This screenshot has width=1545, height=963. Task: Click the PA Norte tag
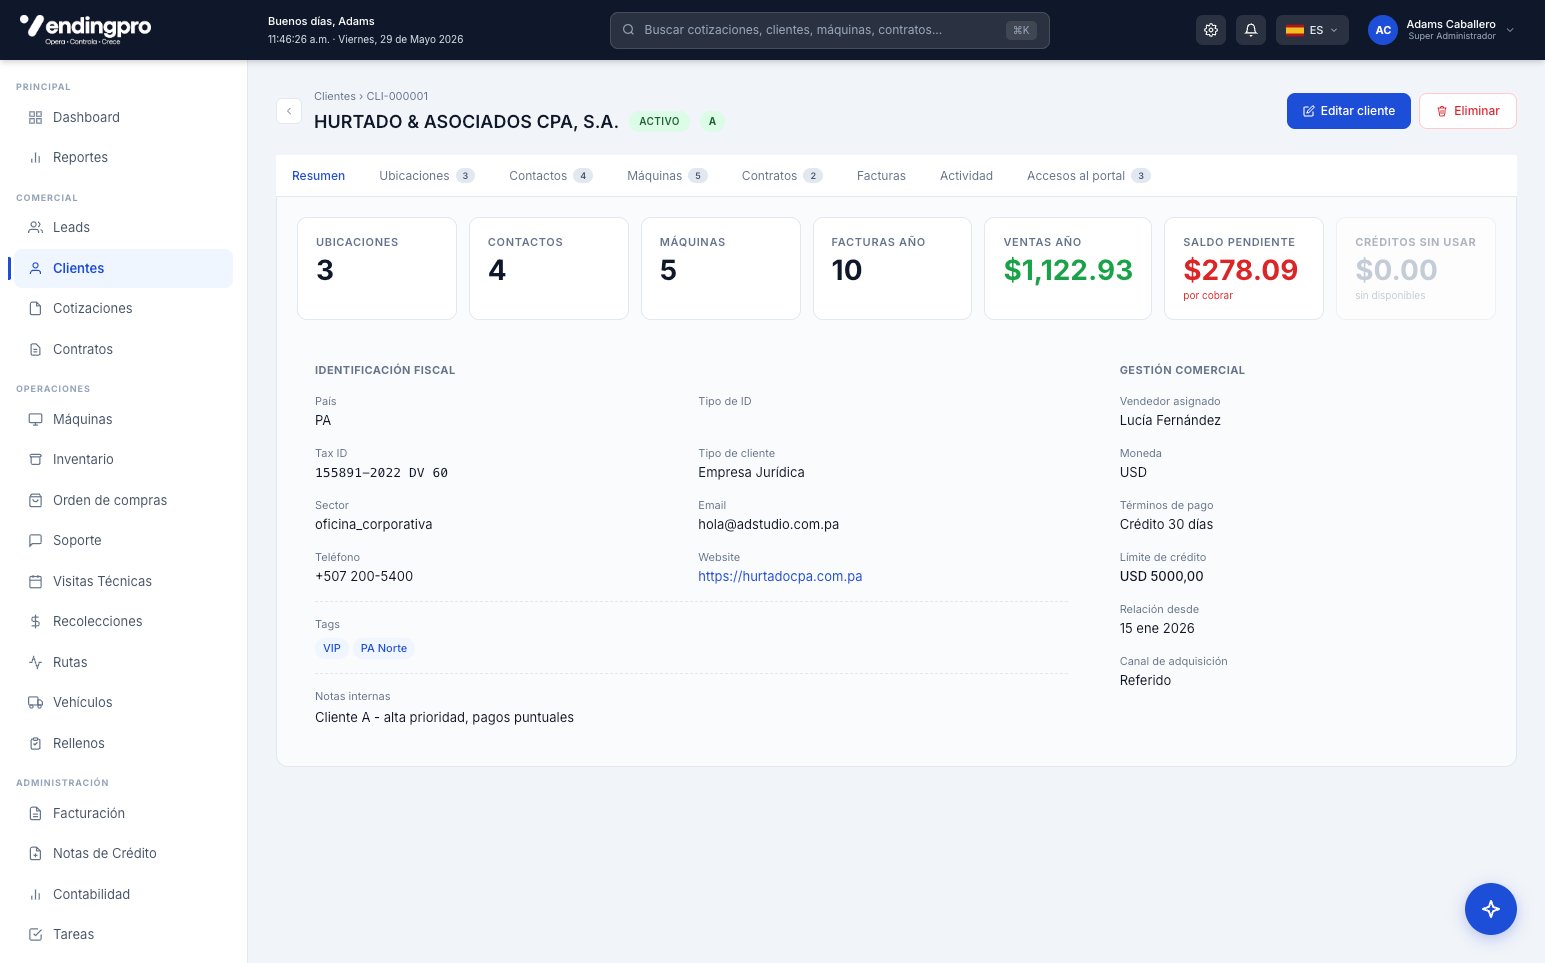pos(384,648)
